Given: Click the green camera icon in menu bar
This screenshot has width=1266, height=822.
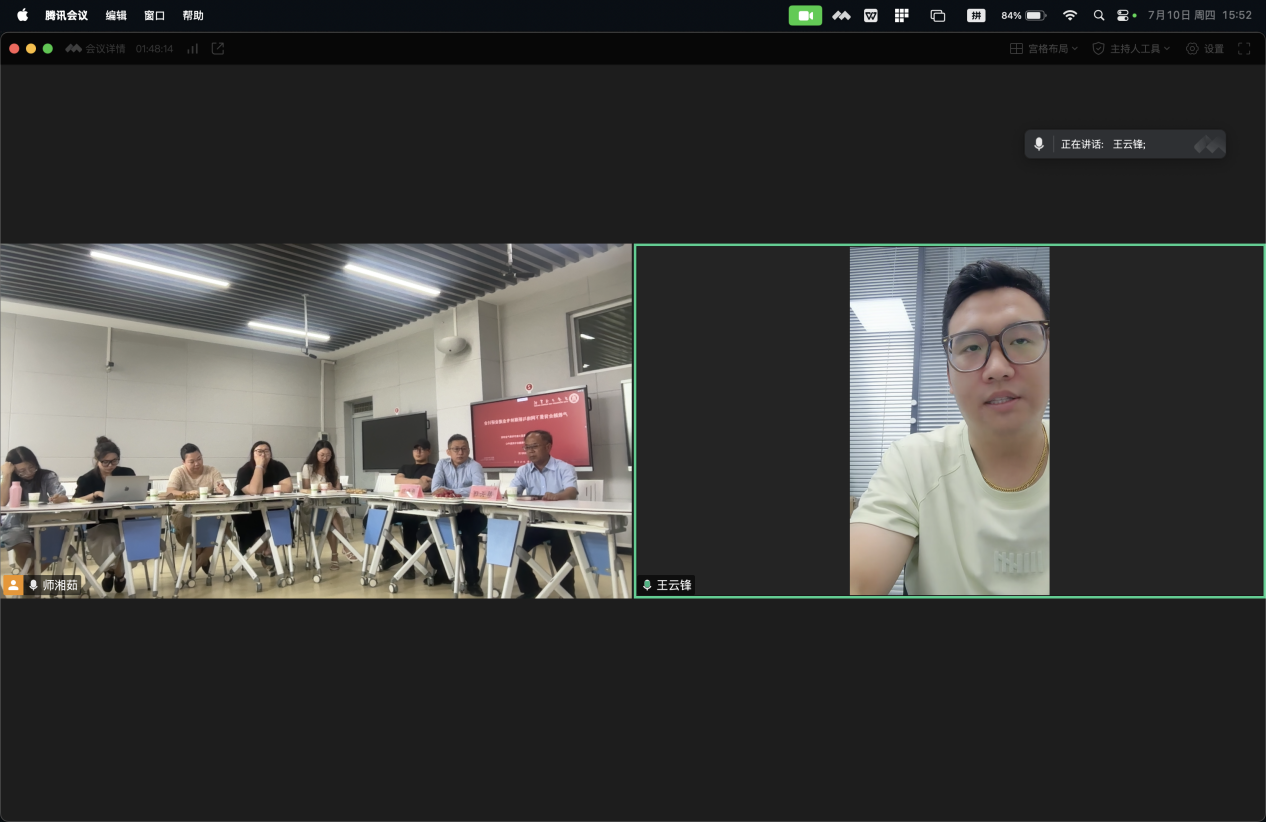Looking at the screenshot, I should pyautogui.click(x=805, y=15).
